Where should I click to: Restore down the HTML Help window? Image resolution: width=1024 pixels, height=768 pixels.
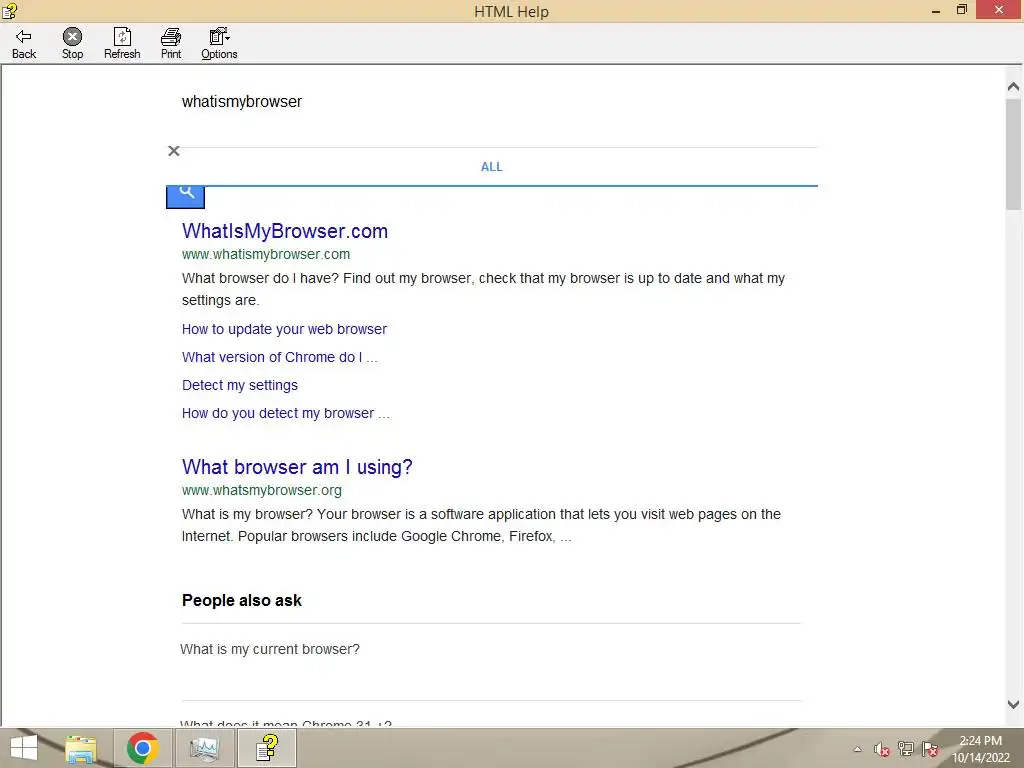coord(961,10)
